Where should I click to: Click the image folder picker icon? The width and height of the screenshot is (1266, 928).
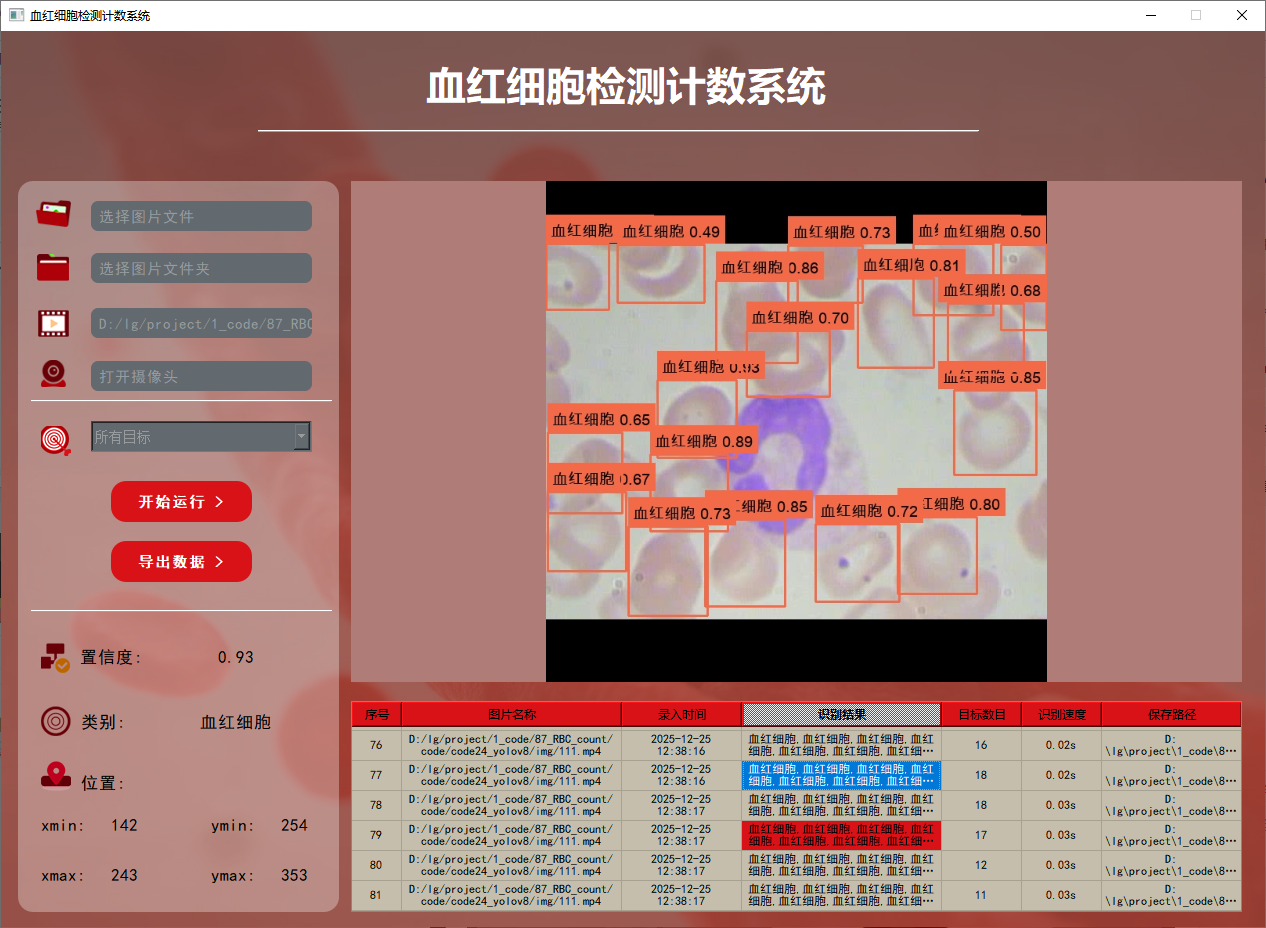[x=54, y=267]
